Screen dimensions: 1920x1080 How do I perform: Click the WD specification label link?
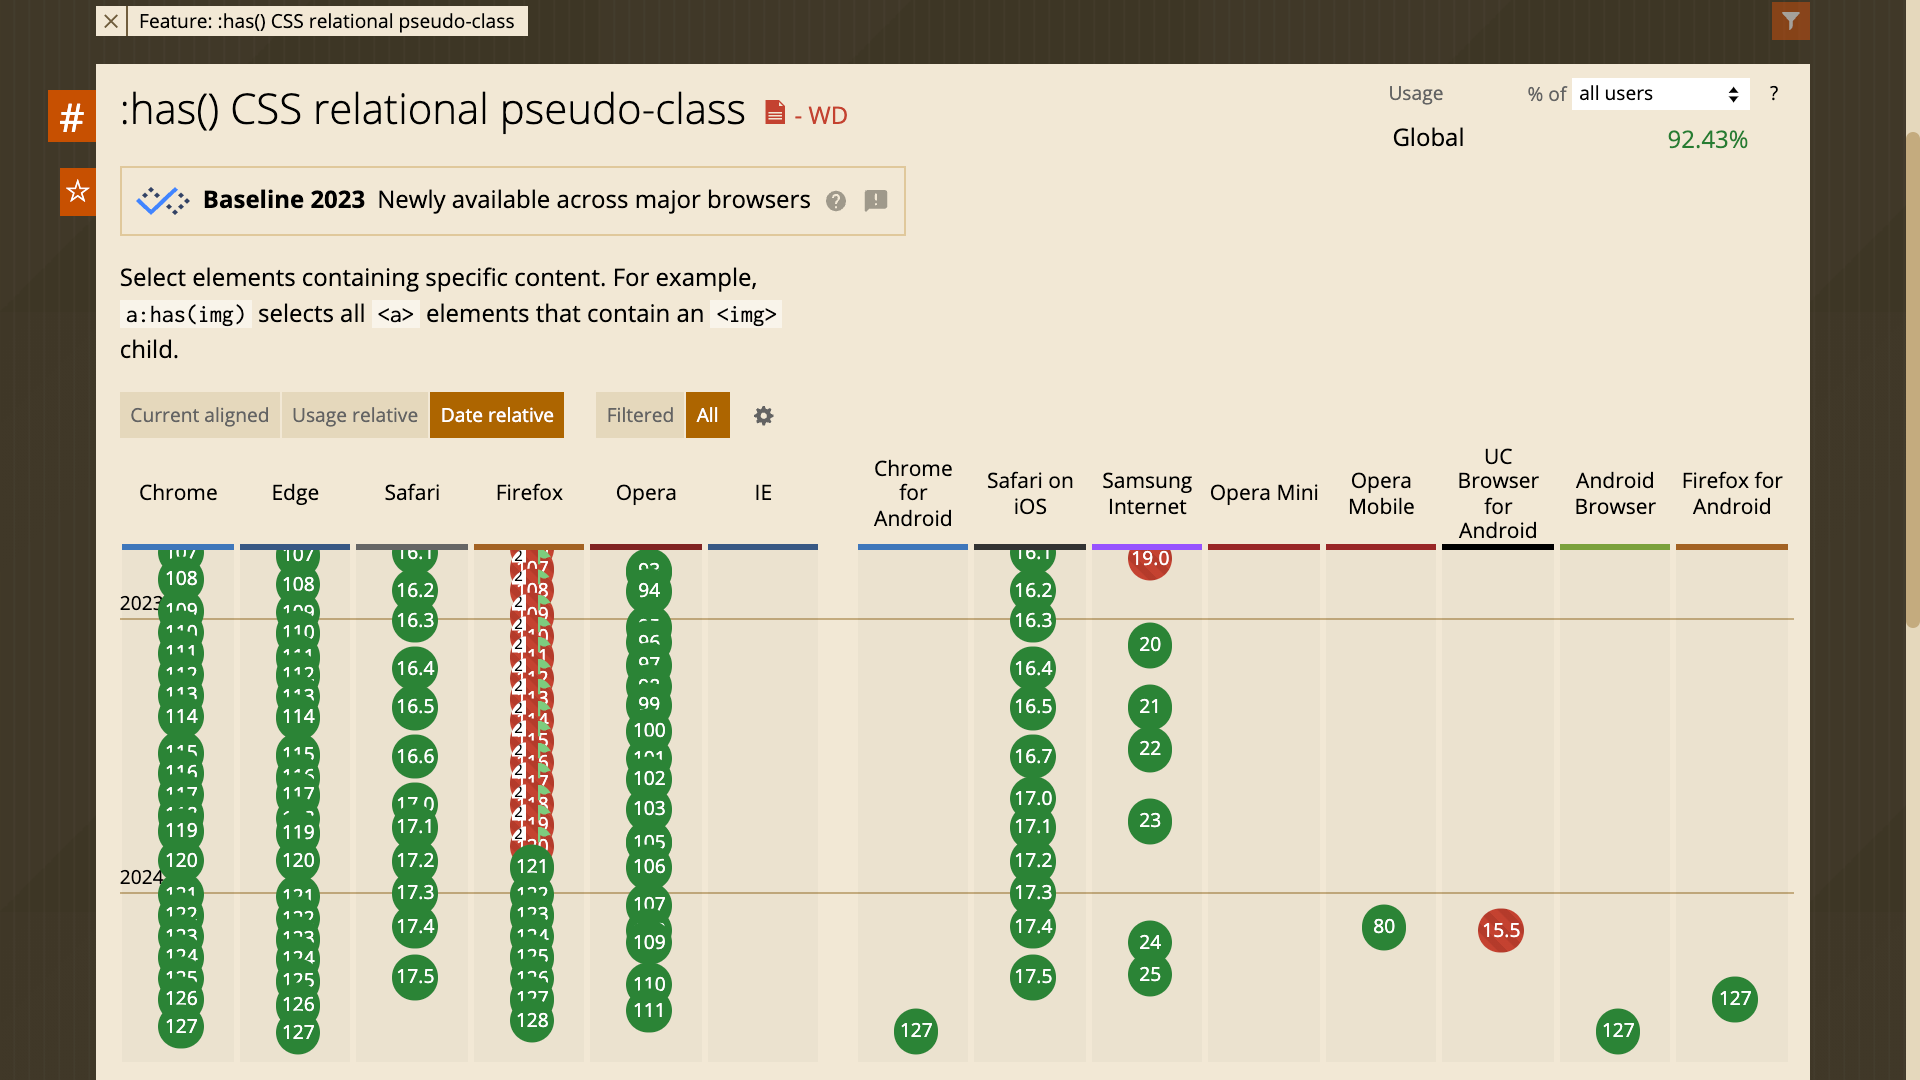pos(804,113)
